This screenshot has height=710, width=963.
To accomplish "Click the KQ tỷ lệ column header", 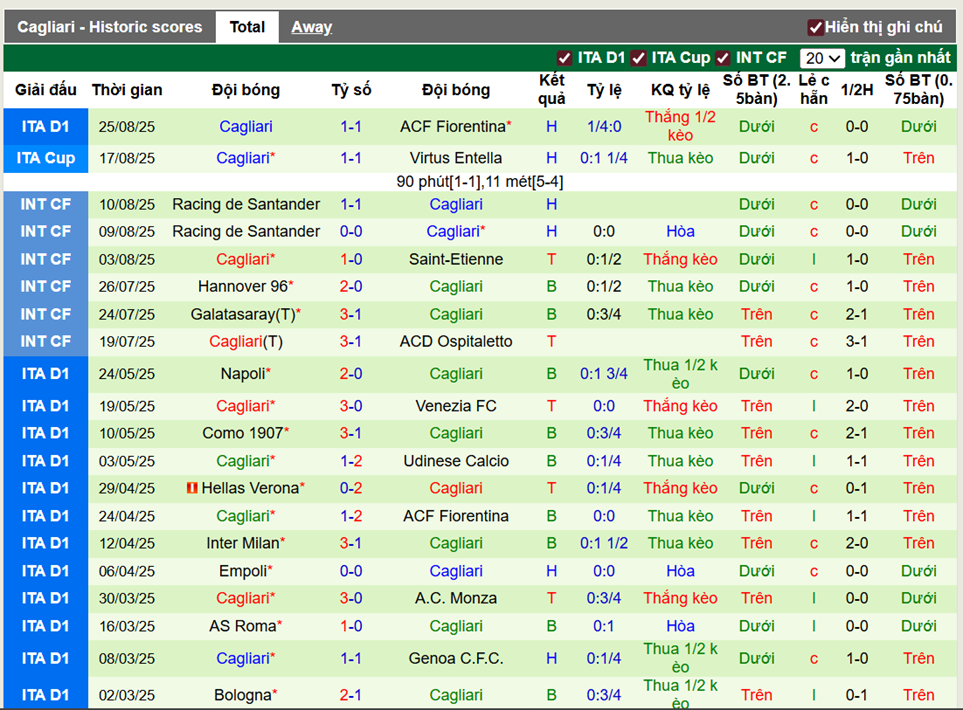I will pos(680,90).
